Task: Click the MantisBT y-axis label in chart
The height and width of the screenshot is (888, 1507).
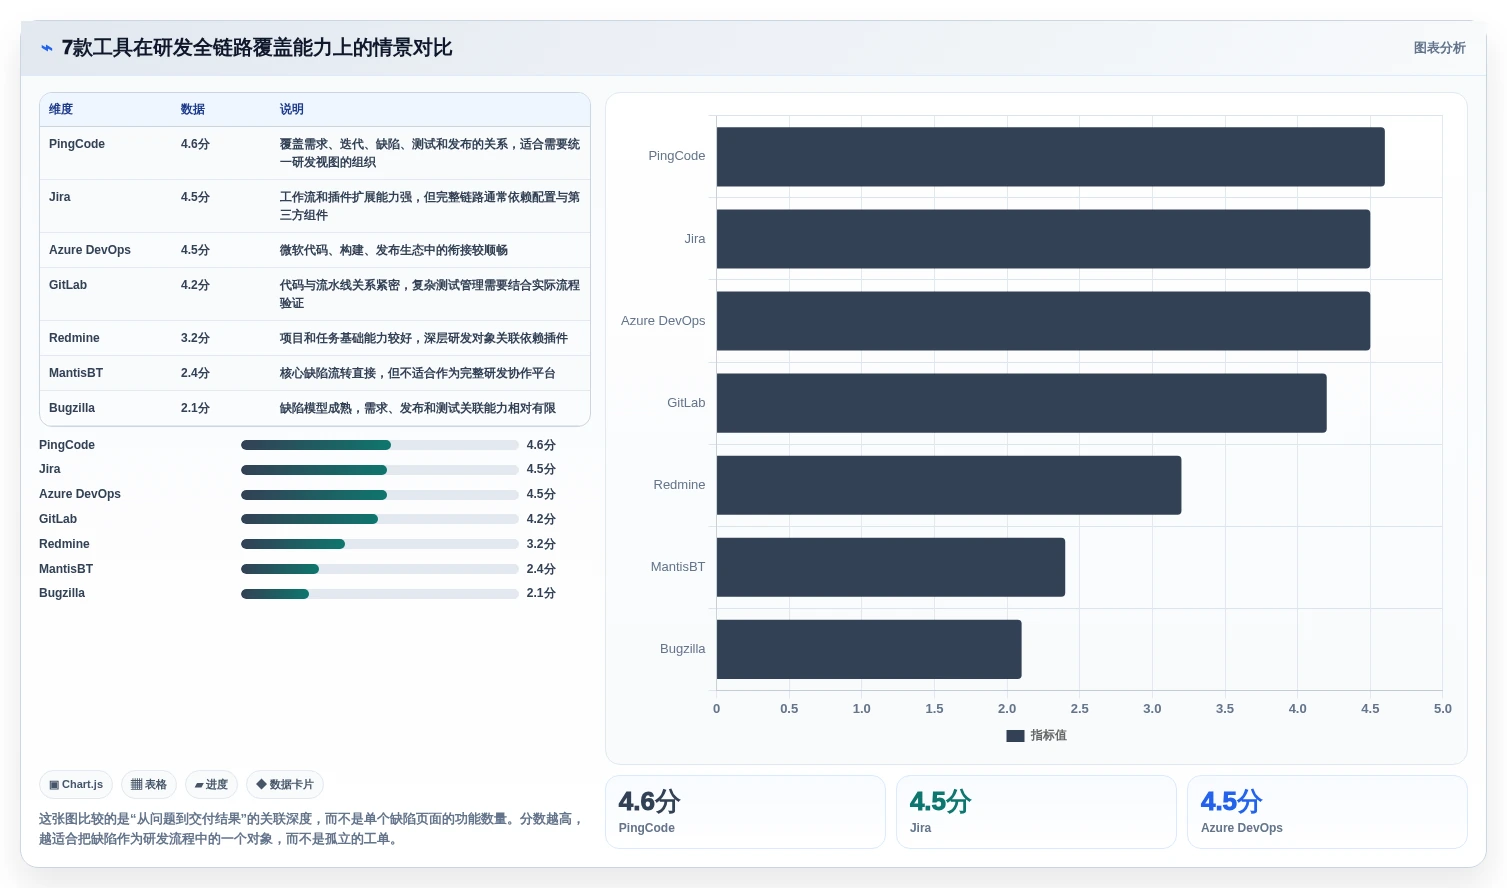Action: click(x=678, y=567)
